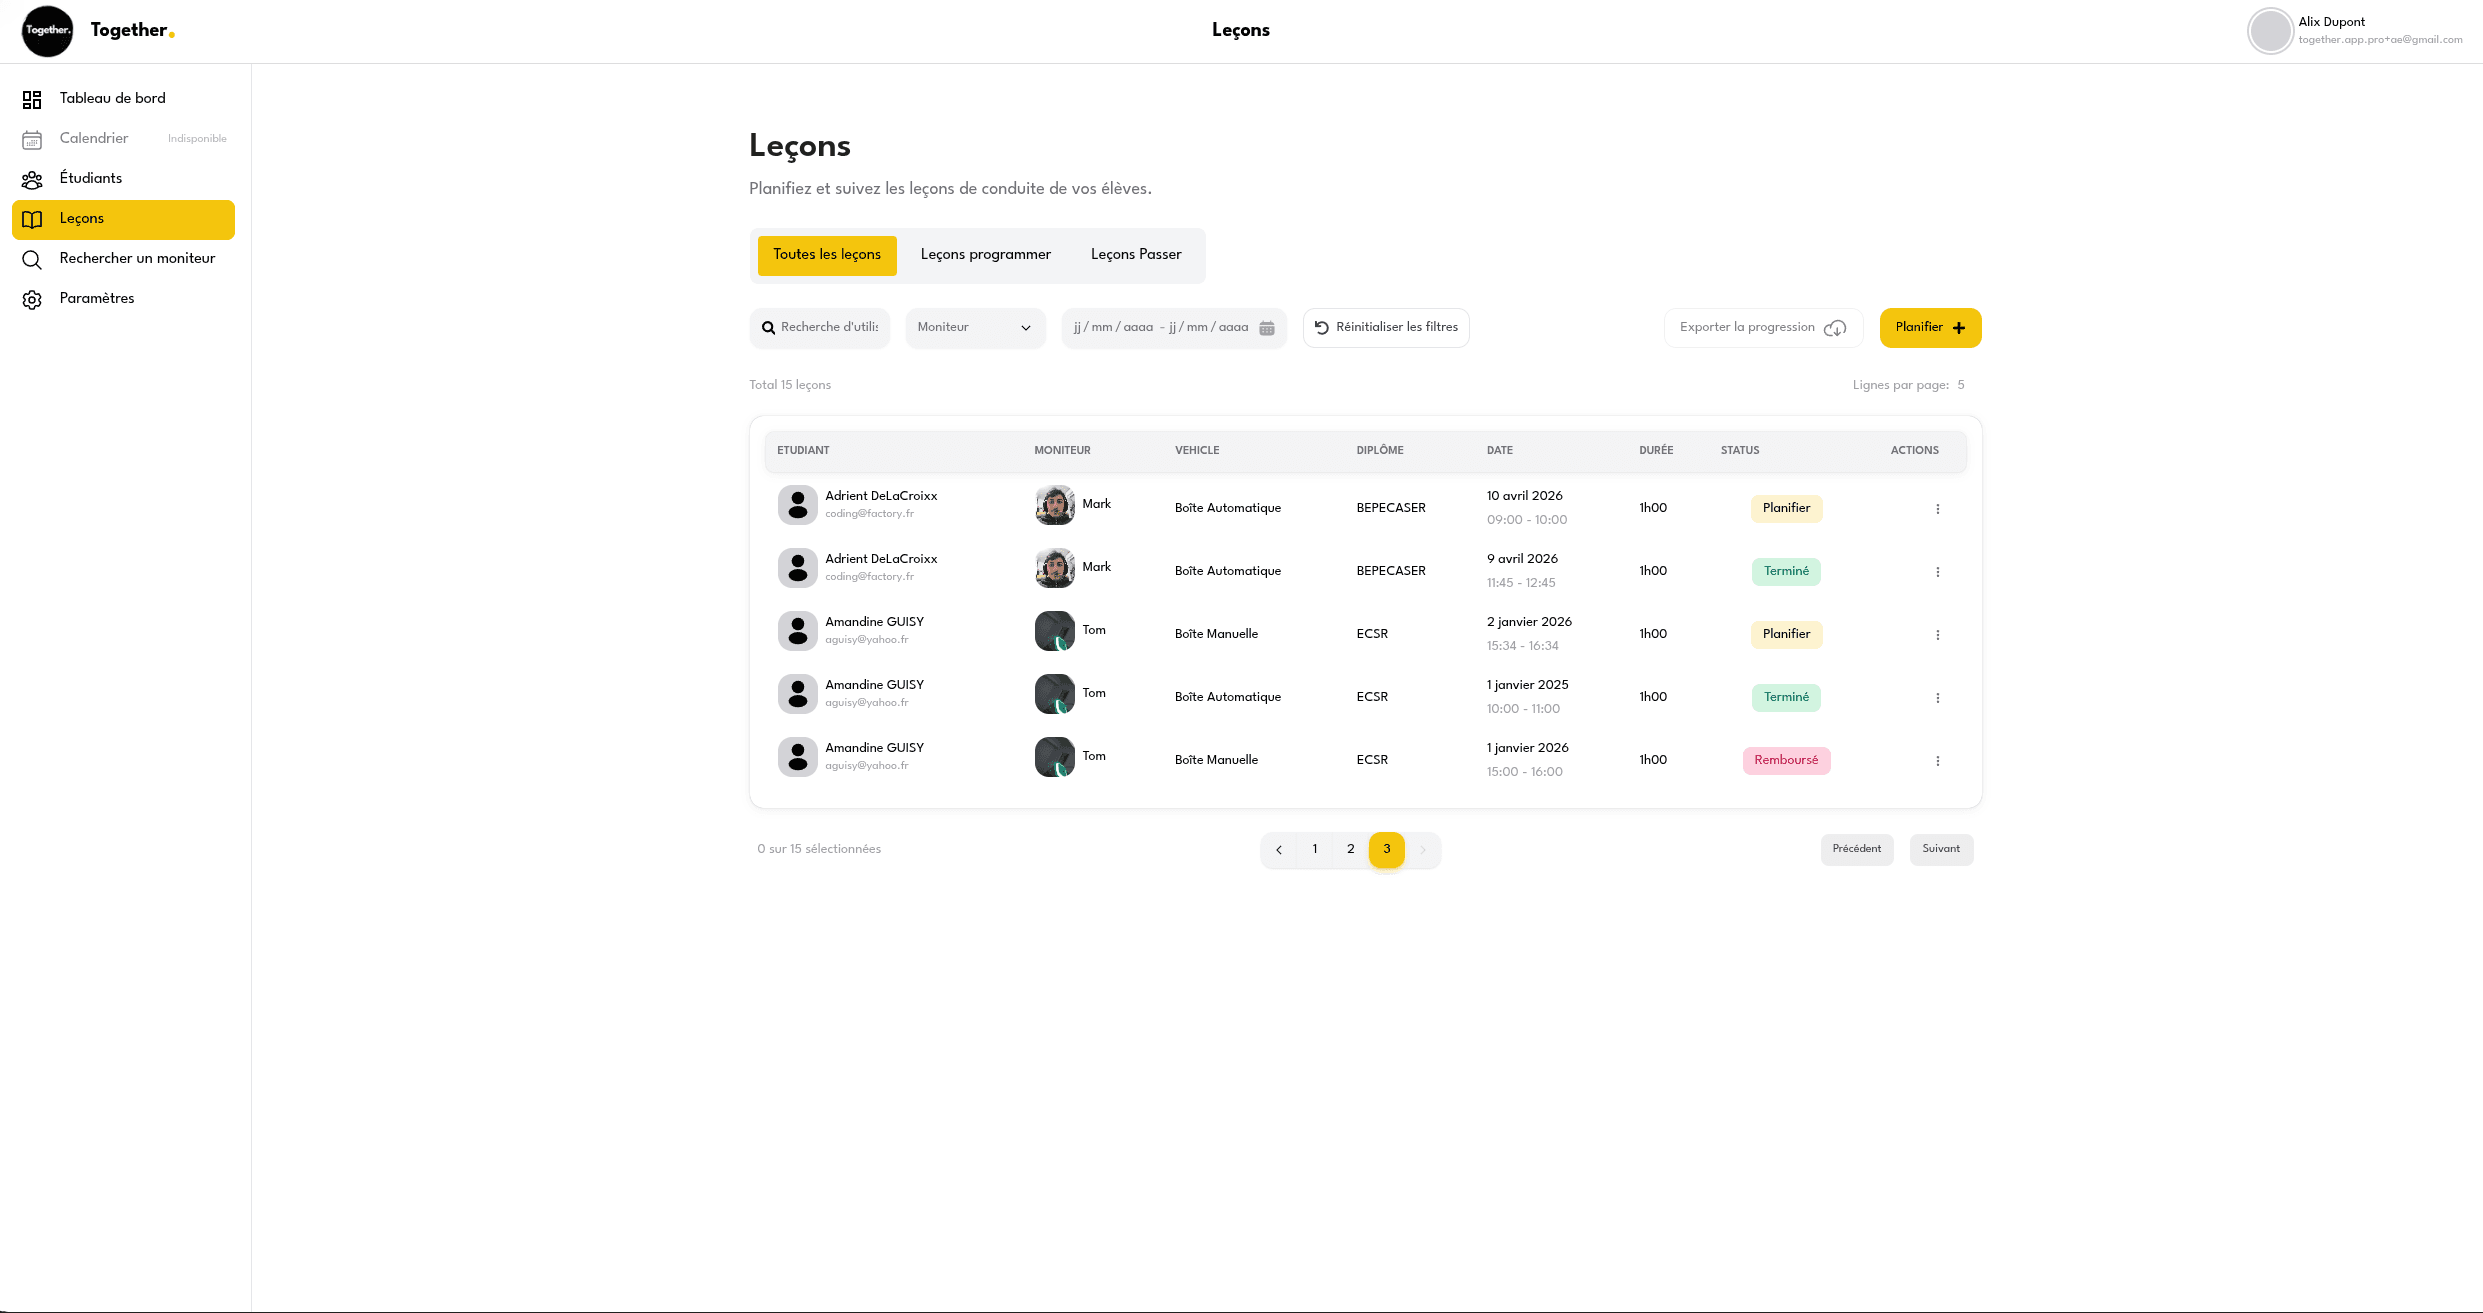Click the previous page chevron arrow
The height and width of the screenshot is (1313, 2483).
click(x=1278, y=850)
